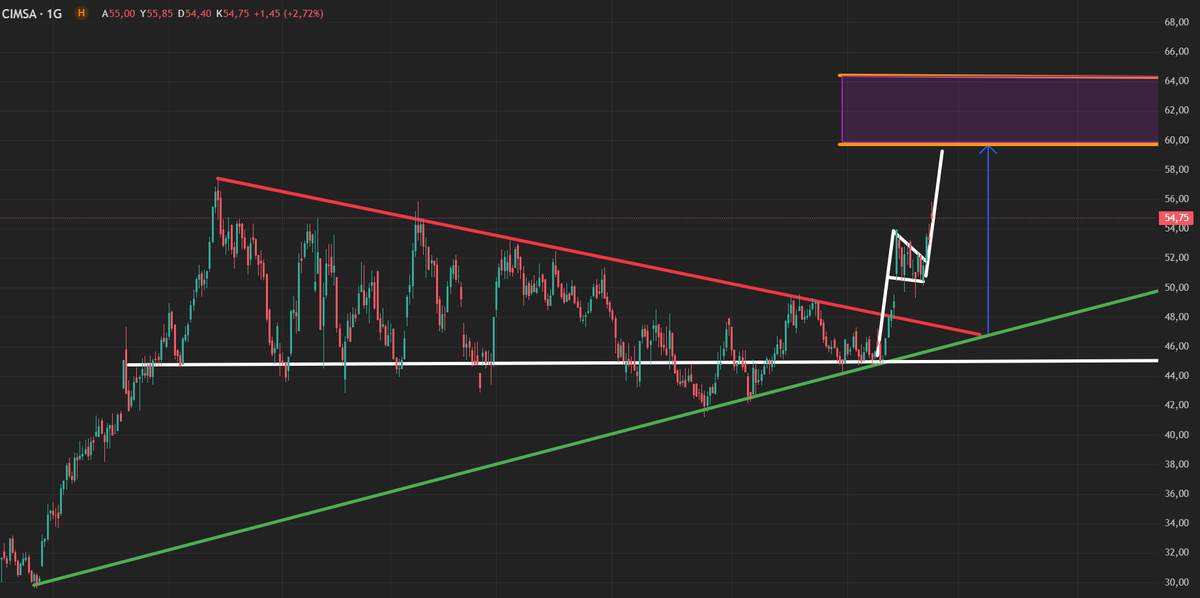Click the 48,00 price axis label
The width and height of the screenshot is (1200, 598).
1175,317
